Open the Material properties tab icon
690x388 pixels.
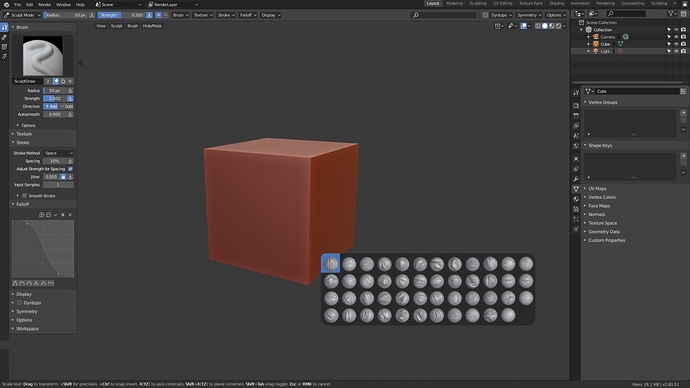(576, 199)
